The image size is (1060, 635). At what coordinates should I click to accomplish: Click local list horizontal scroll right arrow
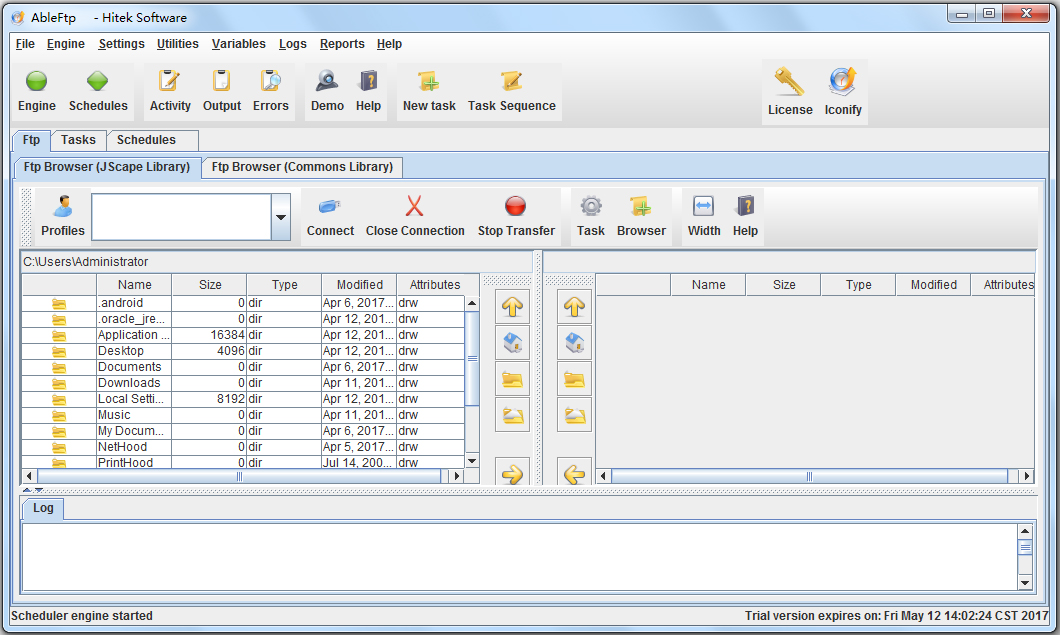[x=458, y=476]
